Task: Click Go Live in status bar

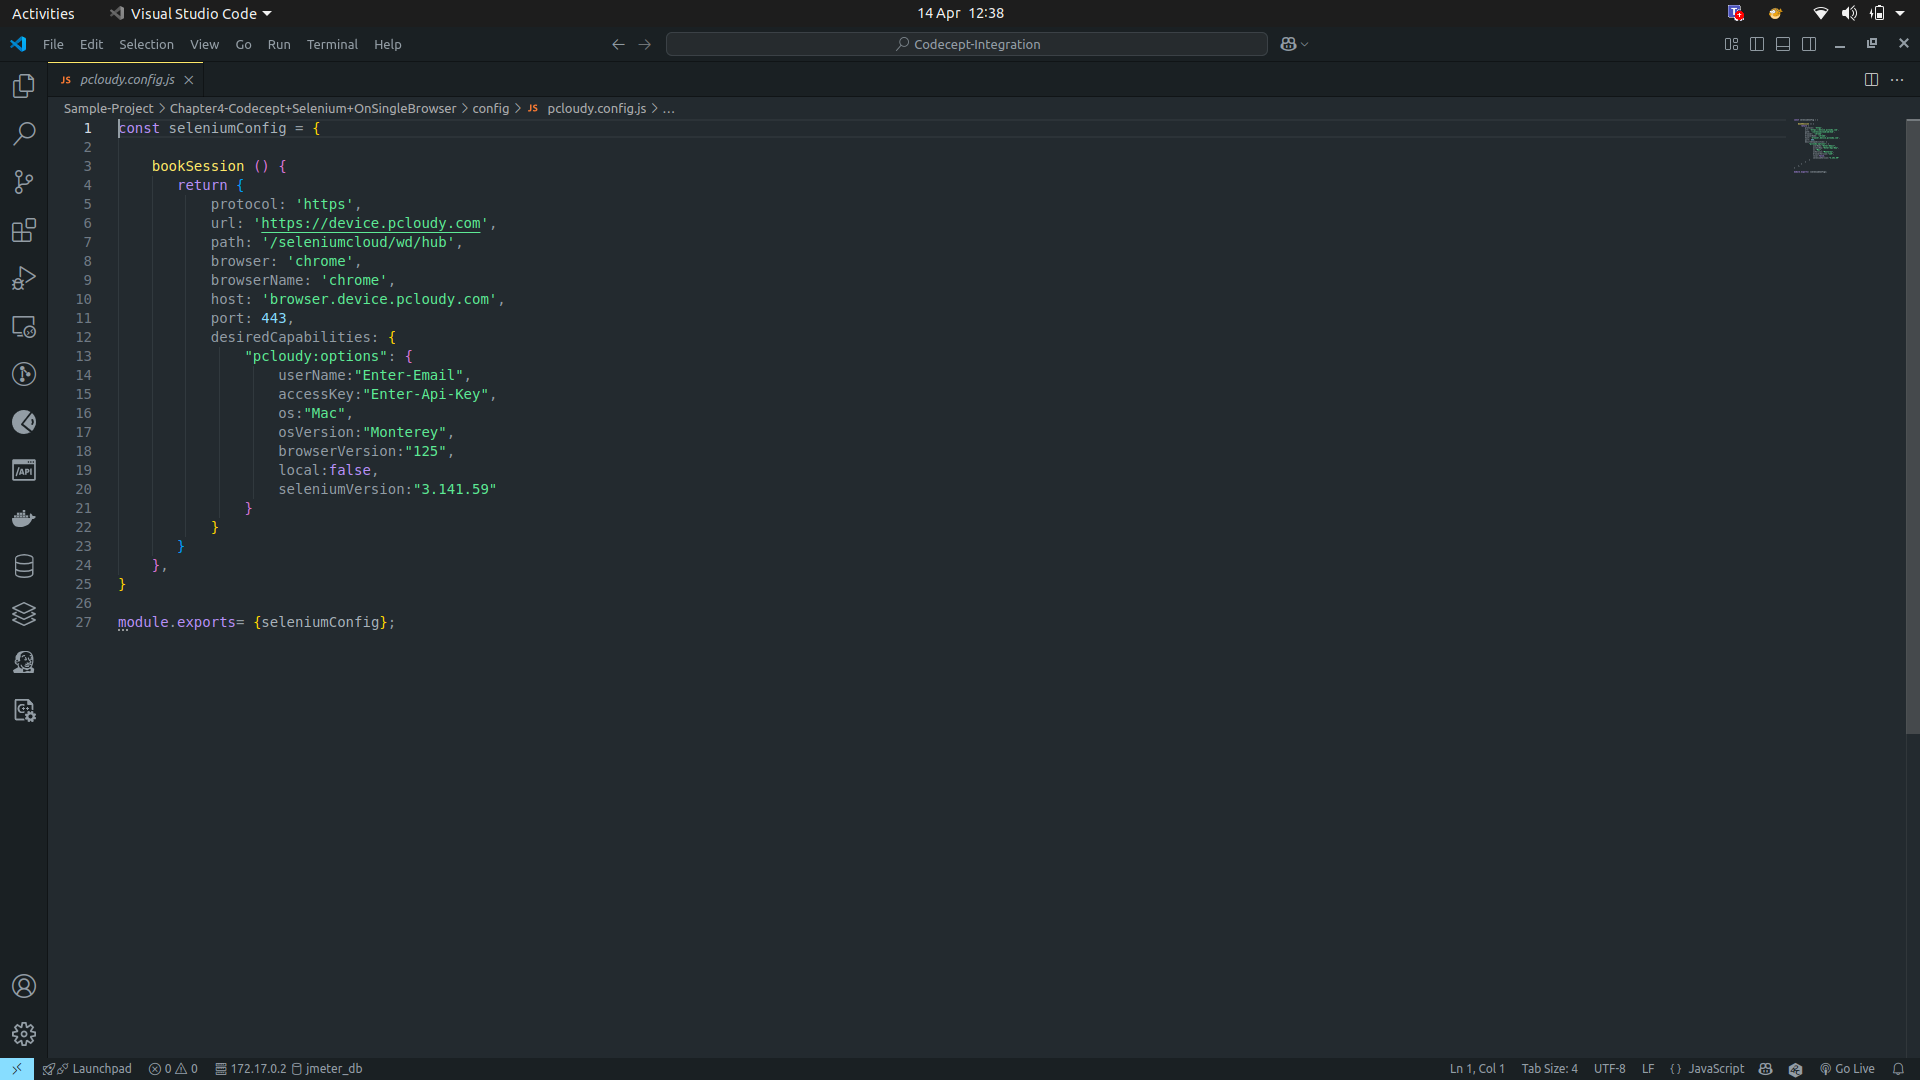Action: 1847,1069
